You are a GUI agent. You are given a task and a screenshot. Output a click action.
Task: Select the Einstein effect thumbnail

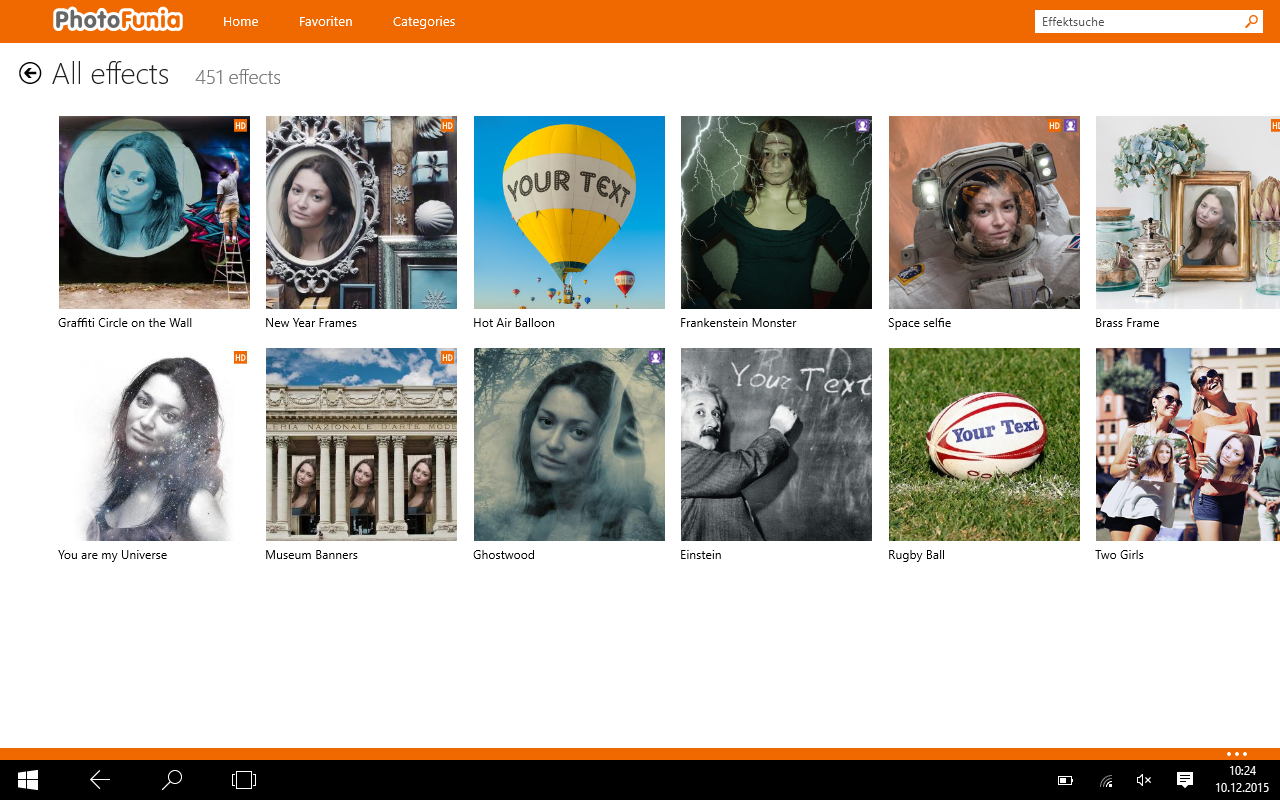pyautogui.click(x=775, y=444)
